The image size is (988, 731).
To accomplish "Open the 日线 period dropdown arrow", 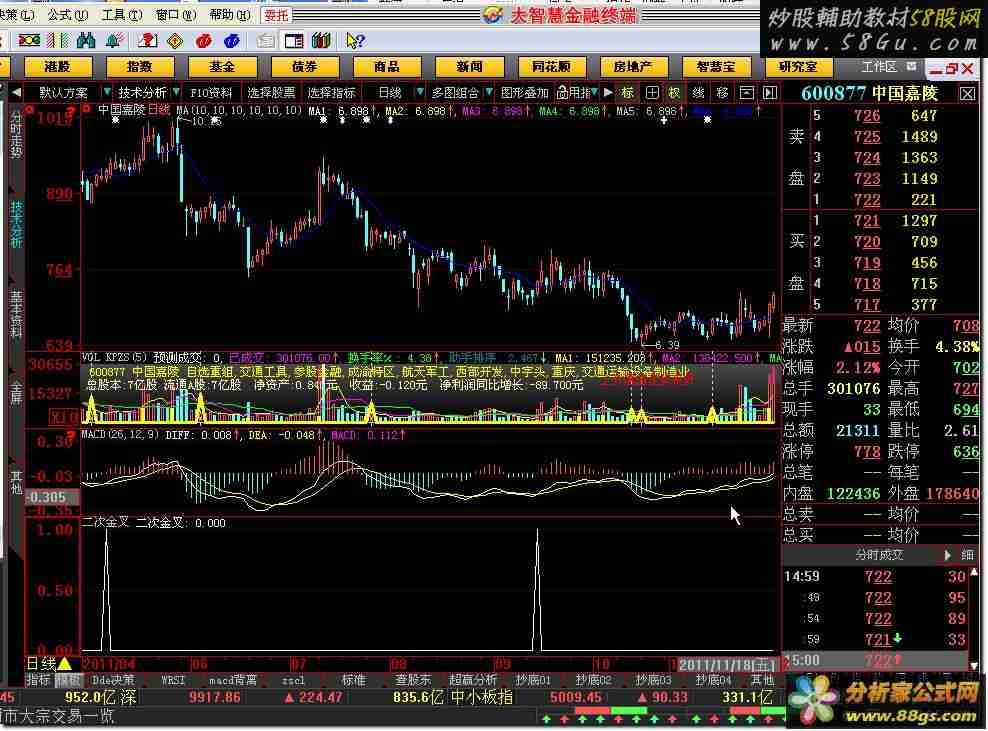I will pos(420,93).
